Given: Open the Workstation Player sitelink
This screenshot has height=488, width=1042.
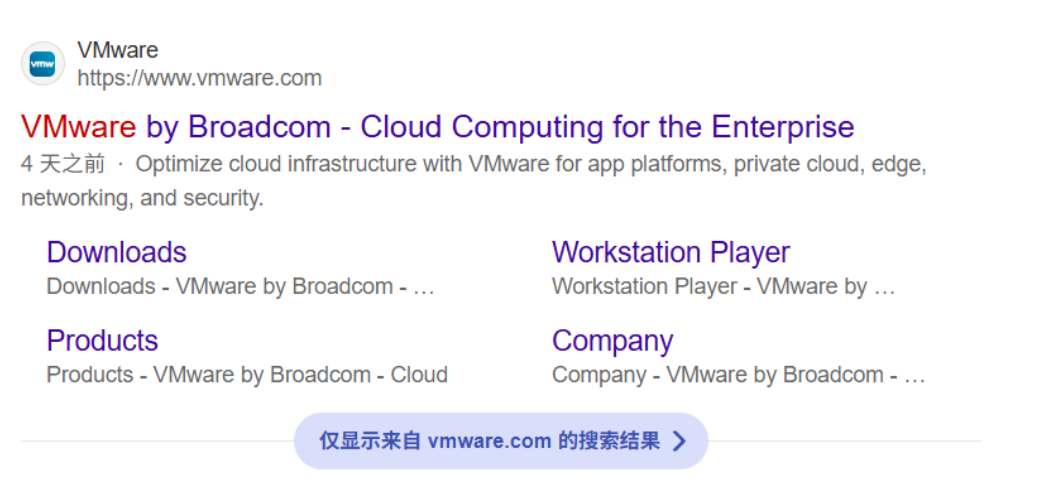Looking at the screenshot, I should point(670,252).
